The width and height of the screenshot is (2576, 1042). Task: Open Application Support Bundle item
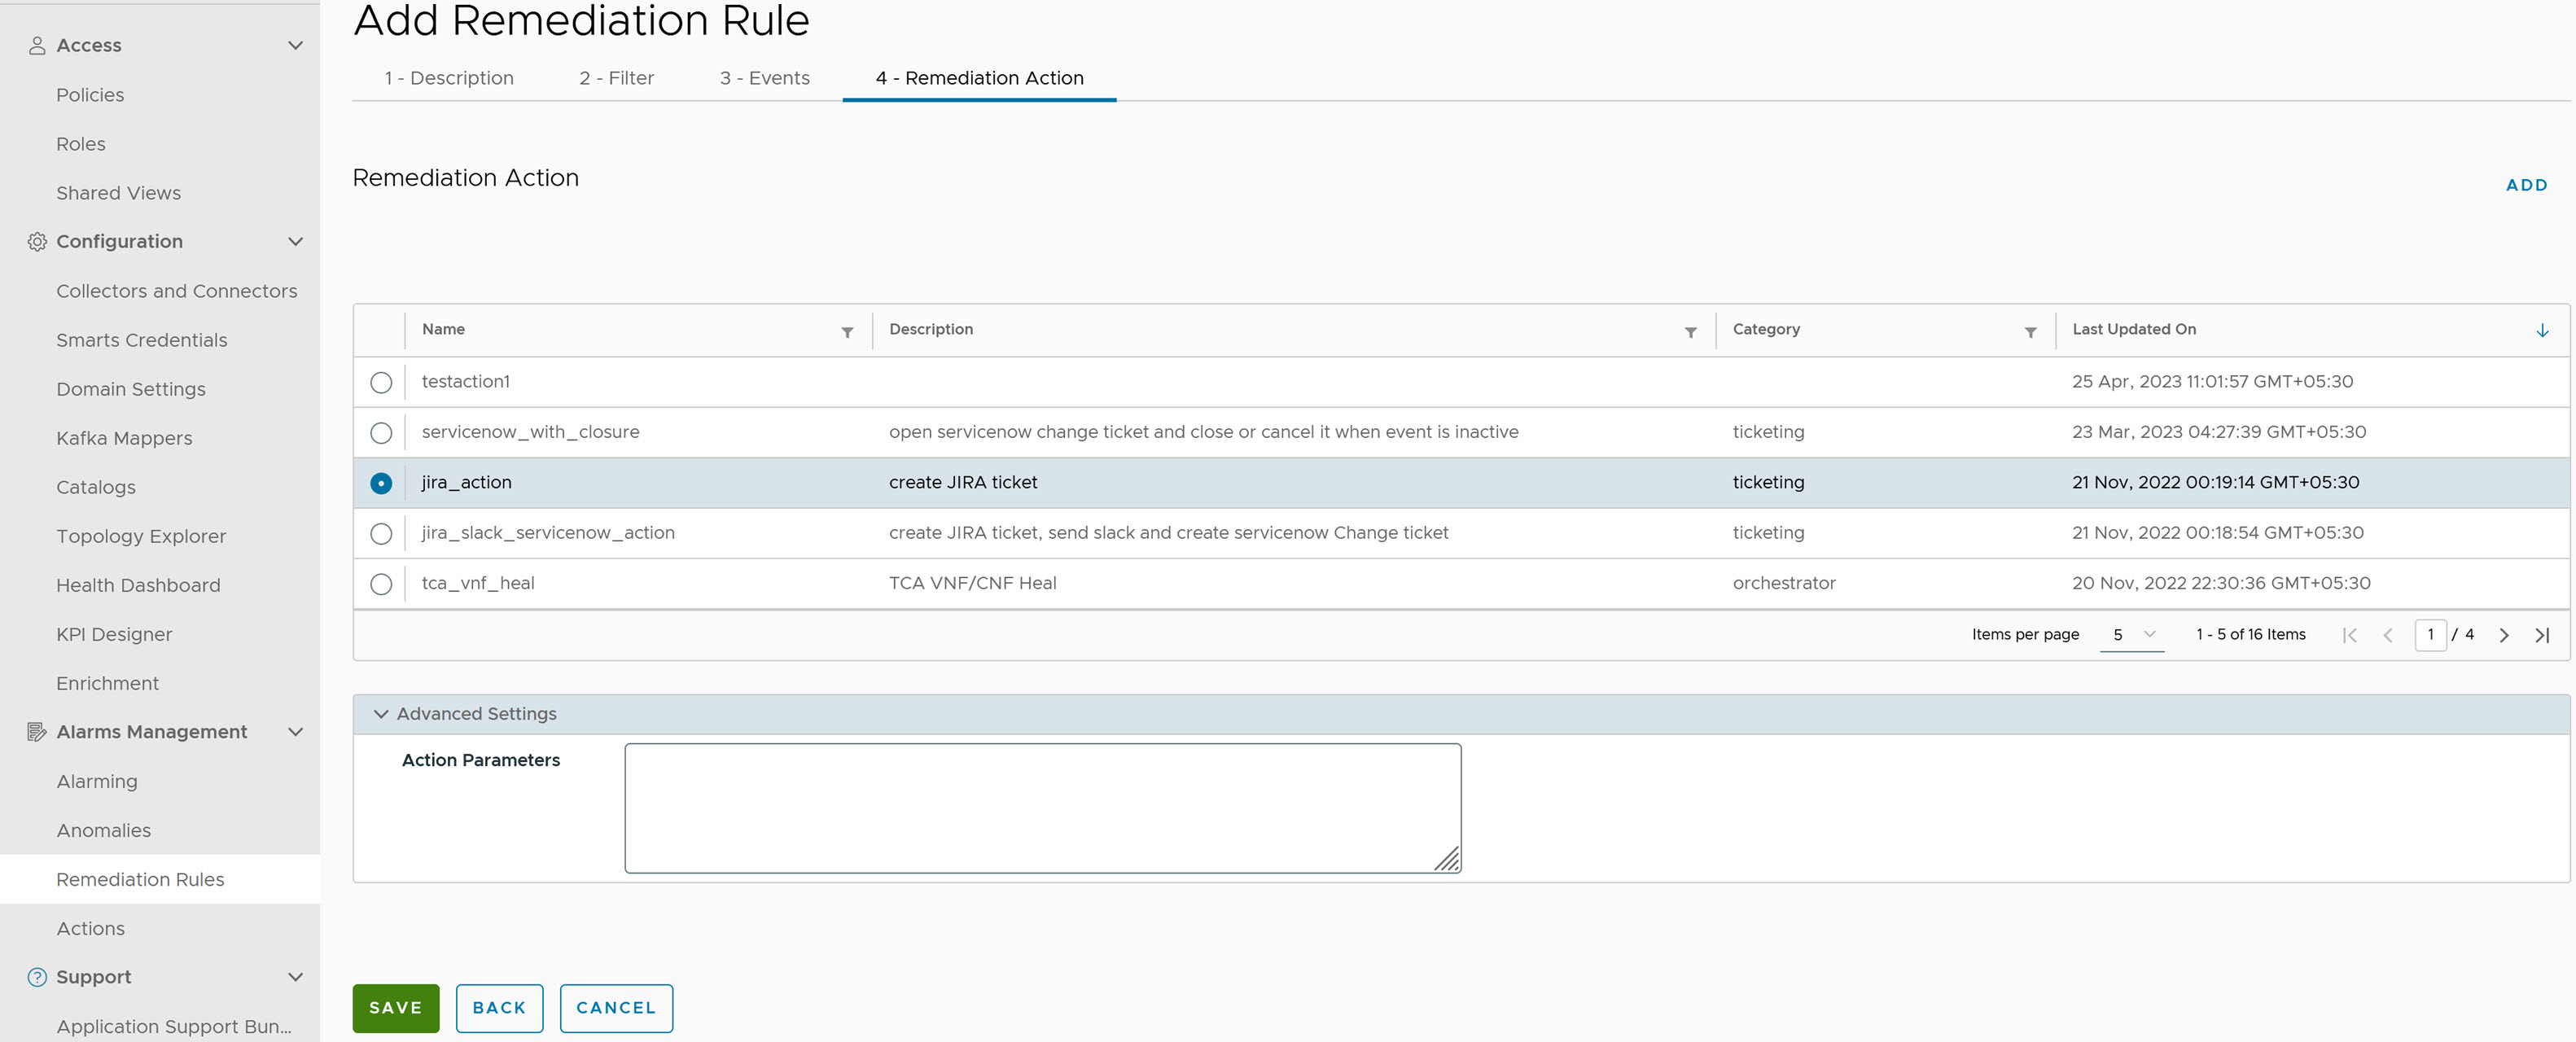pos(174,1026)
